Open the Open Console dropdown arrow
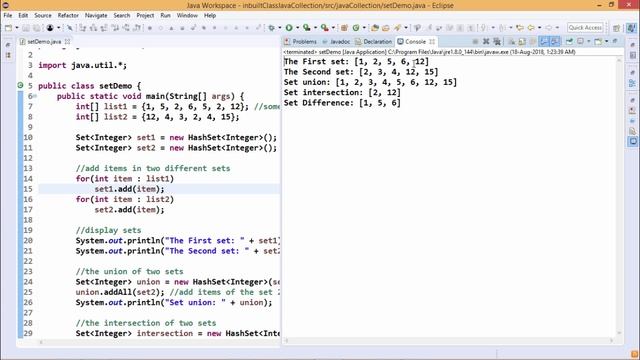This screenshot has height=360, width=640. (x=607, y=41)
